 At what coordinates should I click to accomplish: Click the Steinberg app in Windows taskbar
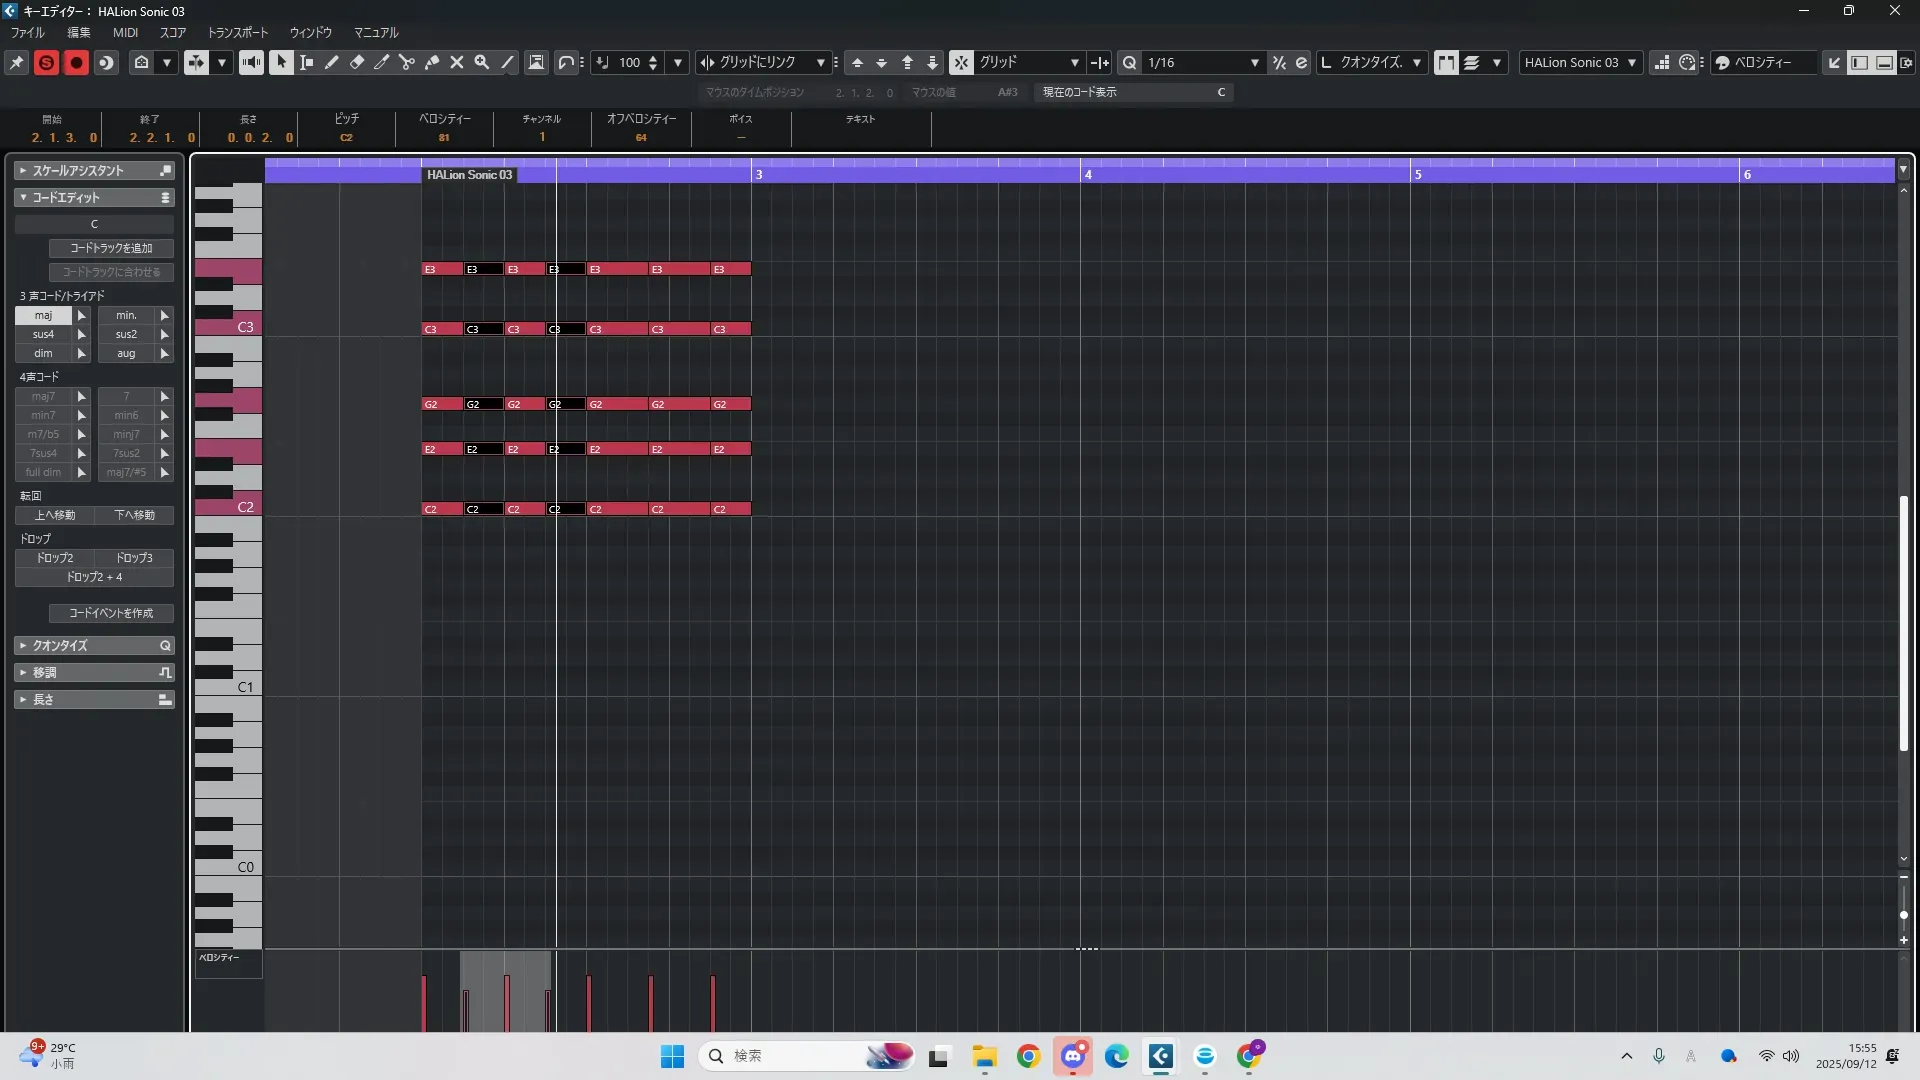tap(1160, 1056)
